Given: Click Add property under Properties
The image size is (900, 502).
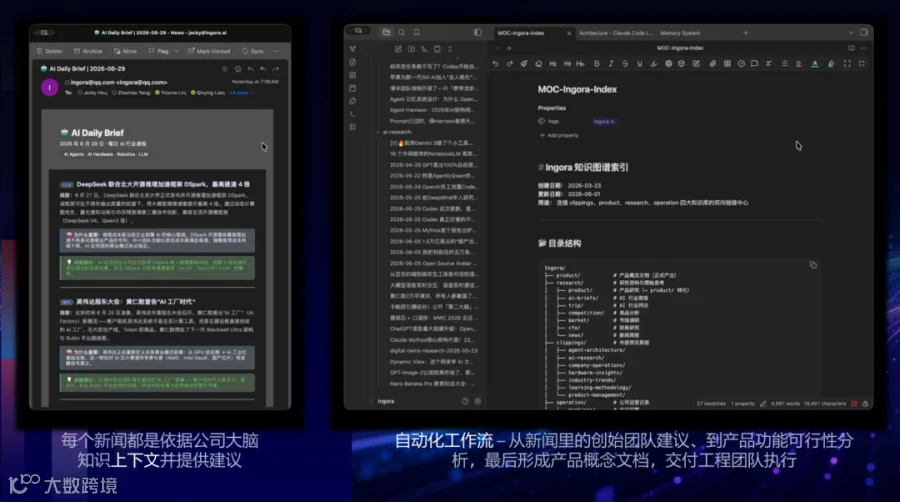Looking at the screenshot, I should 559,135.
